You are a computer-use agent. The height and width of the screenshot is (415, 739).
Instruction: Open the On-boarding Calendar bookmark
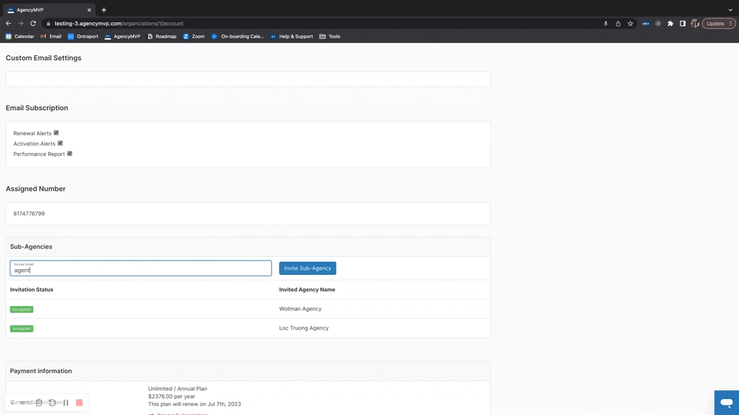[238, 36]
